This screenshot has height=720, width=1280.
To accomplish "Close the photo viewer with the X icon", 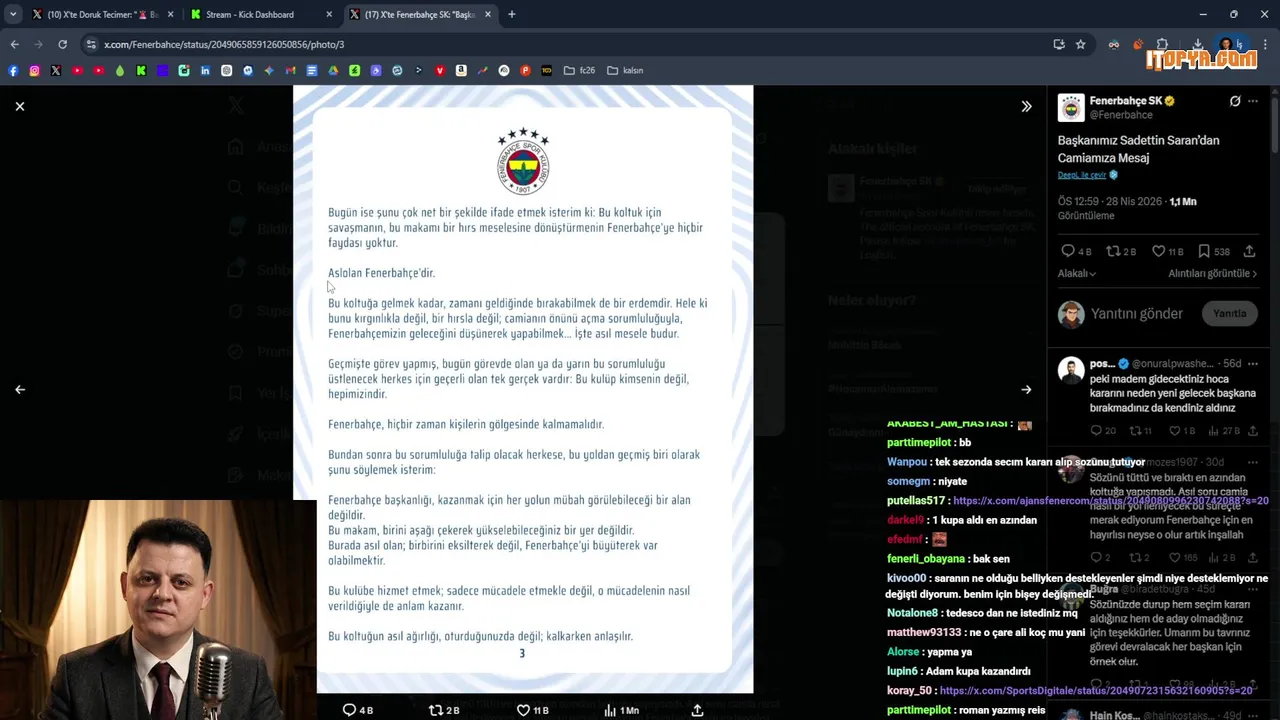I will [x=19, y=106].
